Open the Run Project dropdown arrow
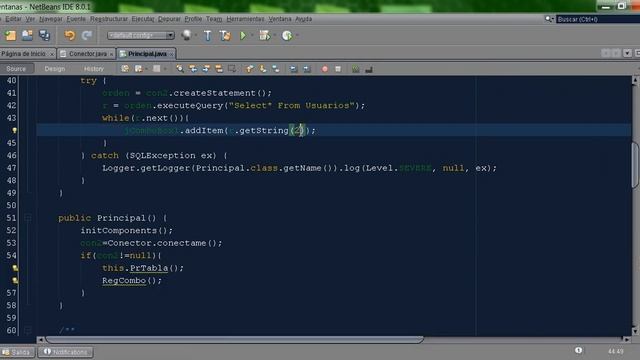Screen dimensions: 640x360 click(x=252, y=36)
